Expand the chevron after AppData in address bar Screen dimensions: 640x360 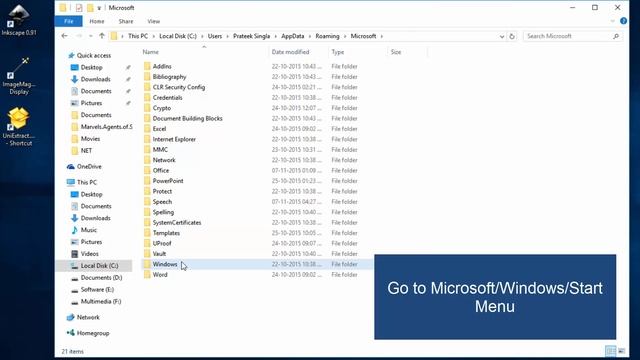[x=310, y=36]
